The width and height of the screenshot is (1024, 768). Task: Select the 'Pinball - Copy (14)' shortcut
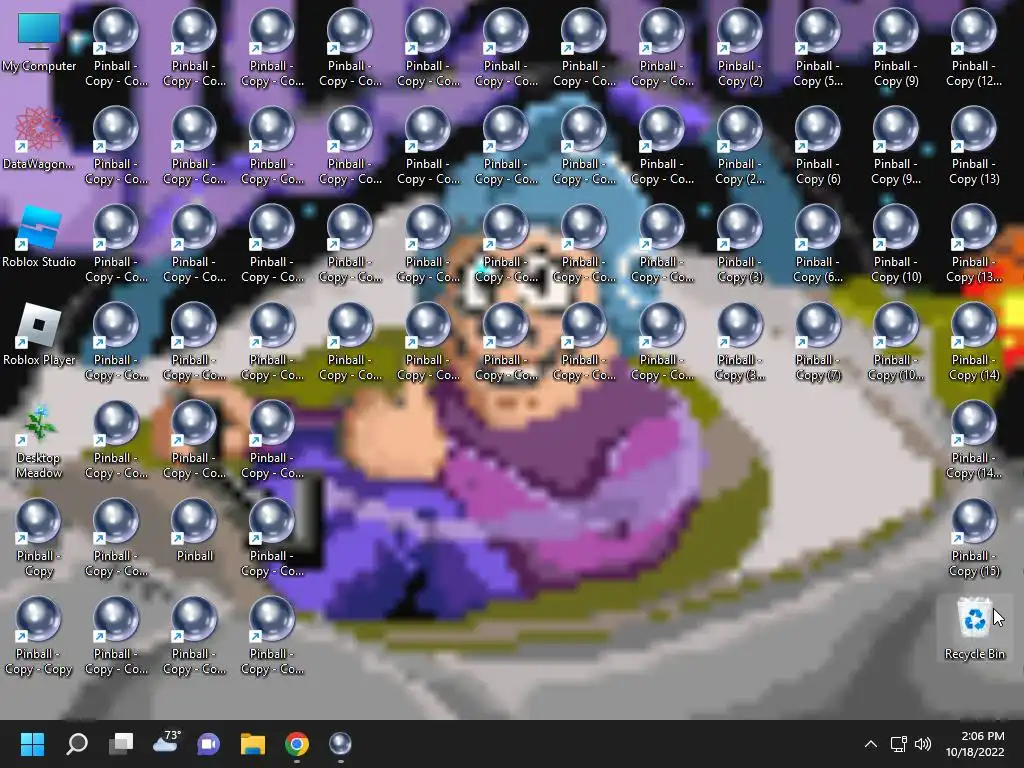click(x=974, y=341)
